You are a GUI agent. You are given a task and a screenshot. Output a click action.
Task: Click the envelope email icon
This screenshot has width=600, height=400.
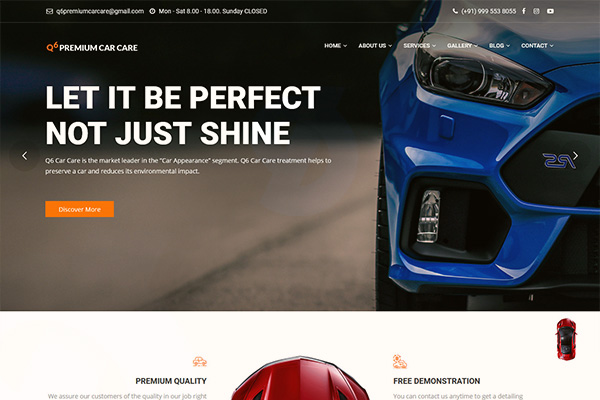(49, 11)
